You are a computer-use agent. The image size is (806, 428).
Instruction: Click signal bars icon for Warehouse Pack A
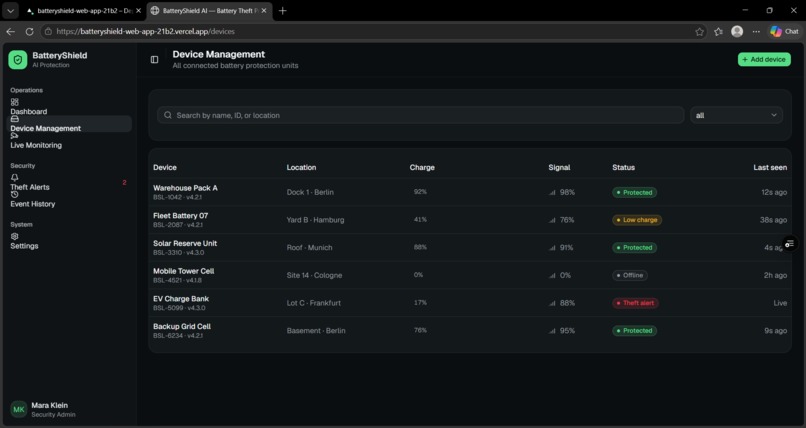pos(553,192)
